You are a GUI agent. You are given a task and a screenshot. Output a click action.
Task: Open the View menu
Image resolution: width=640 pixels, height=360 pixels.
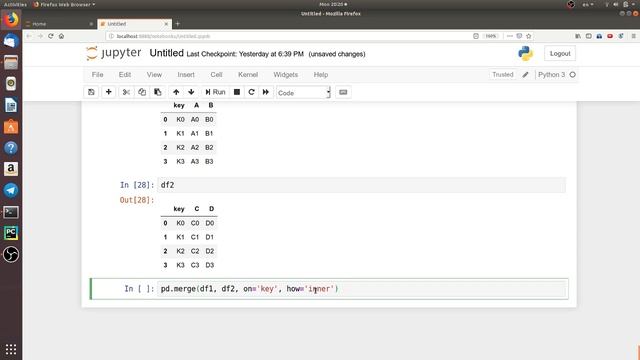pos(154,75)
